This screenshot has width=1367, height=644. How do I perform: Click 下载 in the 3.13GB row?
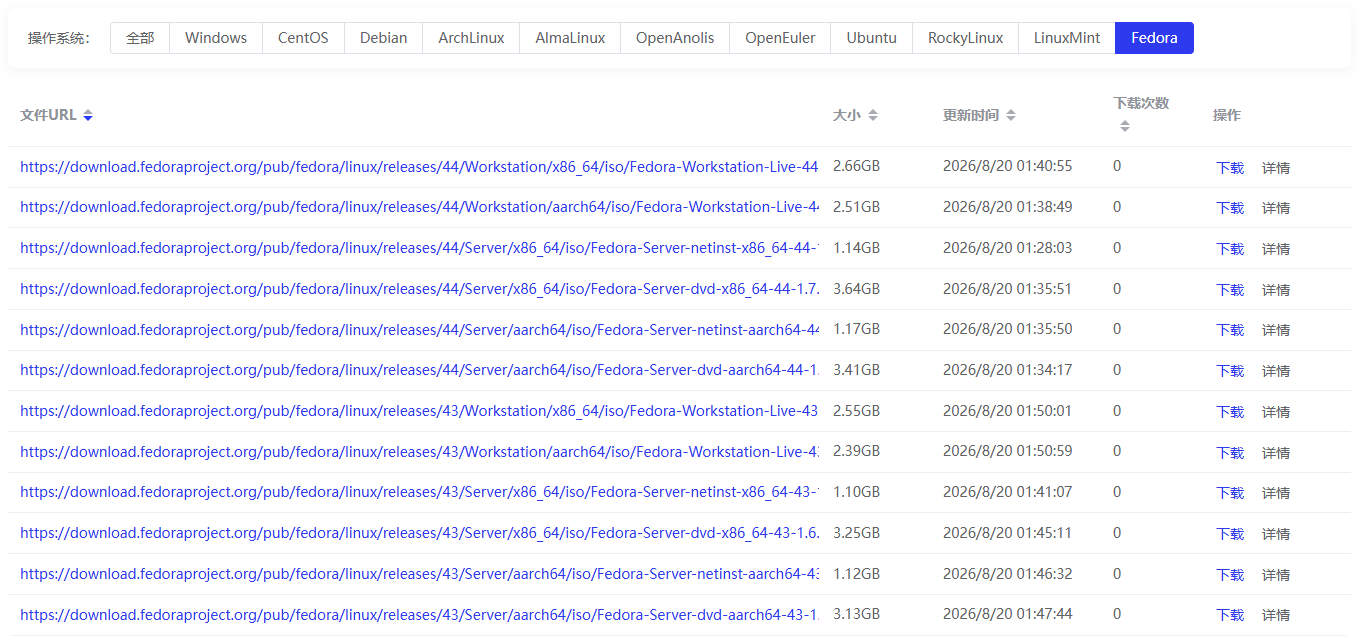coord(1230,615)
